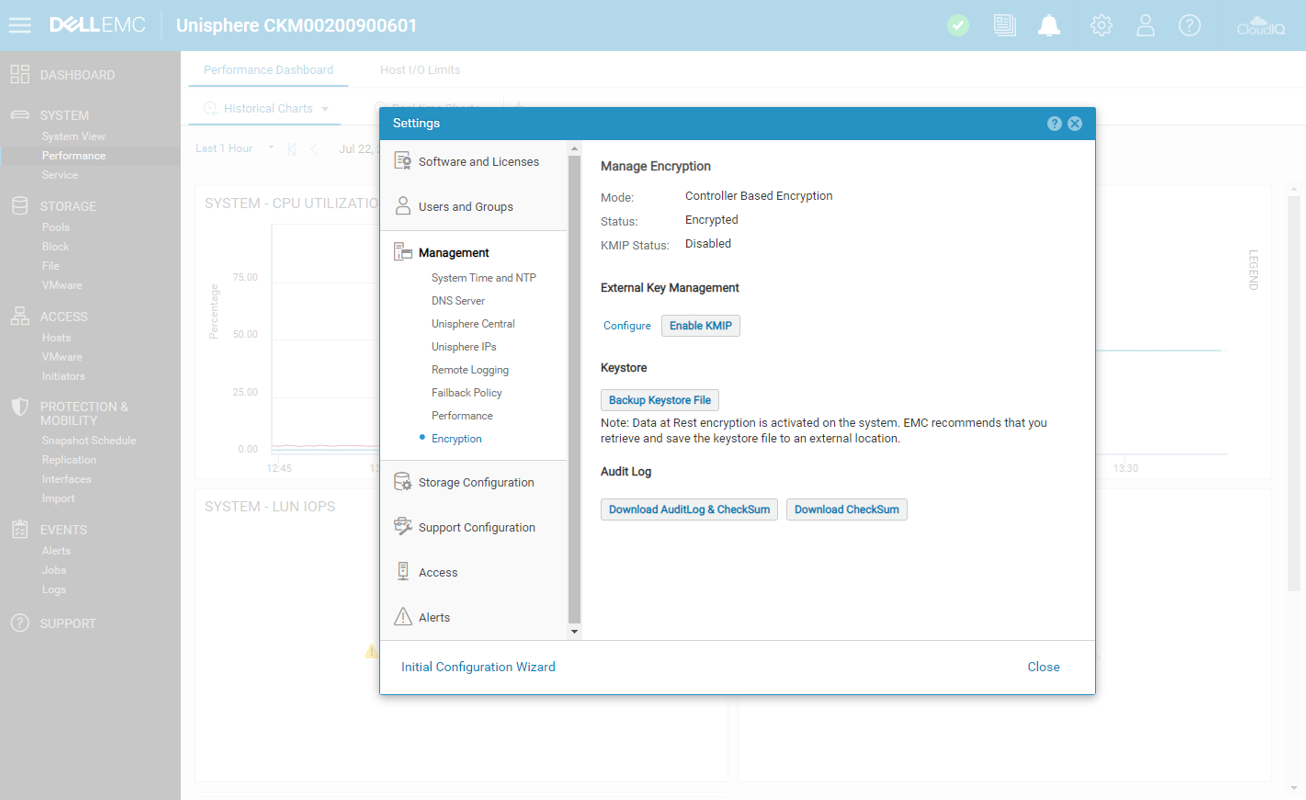The width and height of the screenshot is (1306, 800).
Task: Click the Software and Licenses icon
Action: [403, 161]
